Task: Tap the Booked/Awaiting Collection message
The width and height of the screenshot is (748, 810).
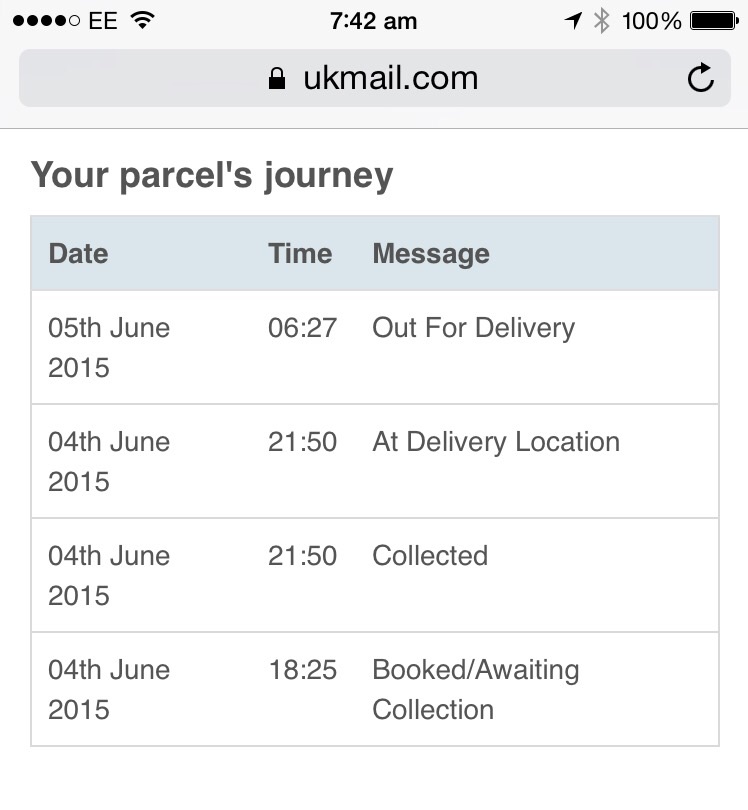Action: (x=476, y=690)
